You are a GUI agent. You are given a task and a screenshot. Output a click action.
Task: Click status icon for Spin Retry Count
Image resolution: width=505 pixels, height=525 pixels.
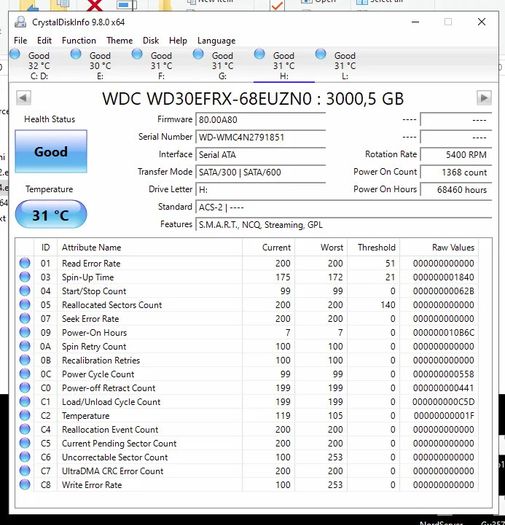(25, 346)
